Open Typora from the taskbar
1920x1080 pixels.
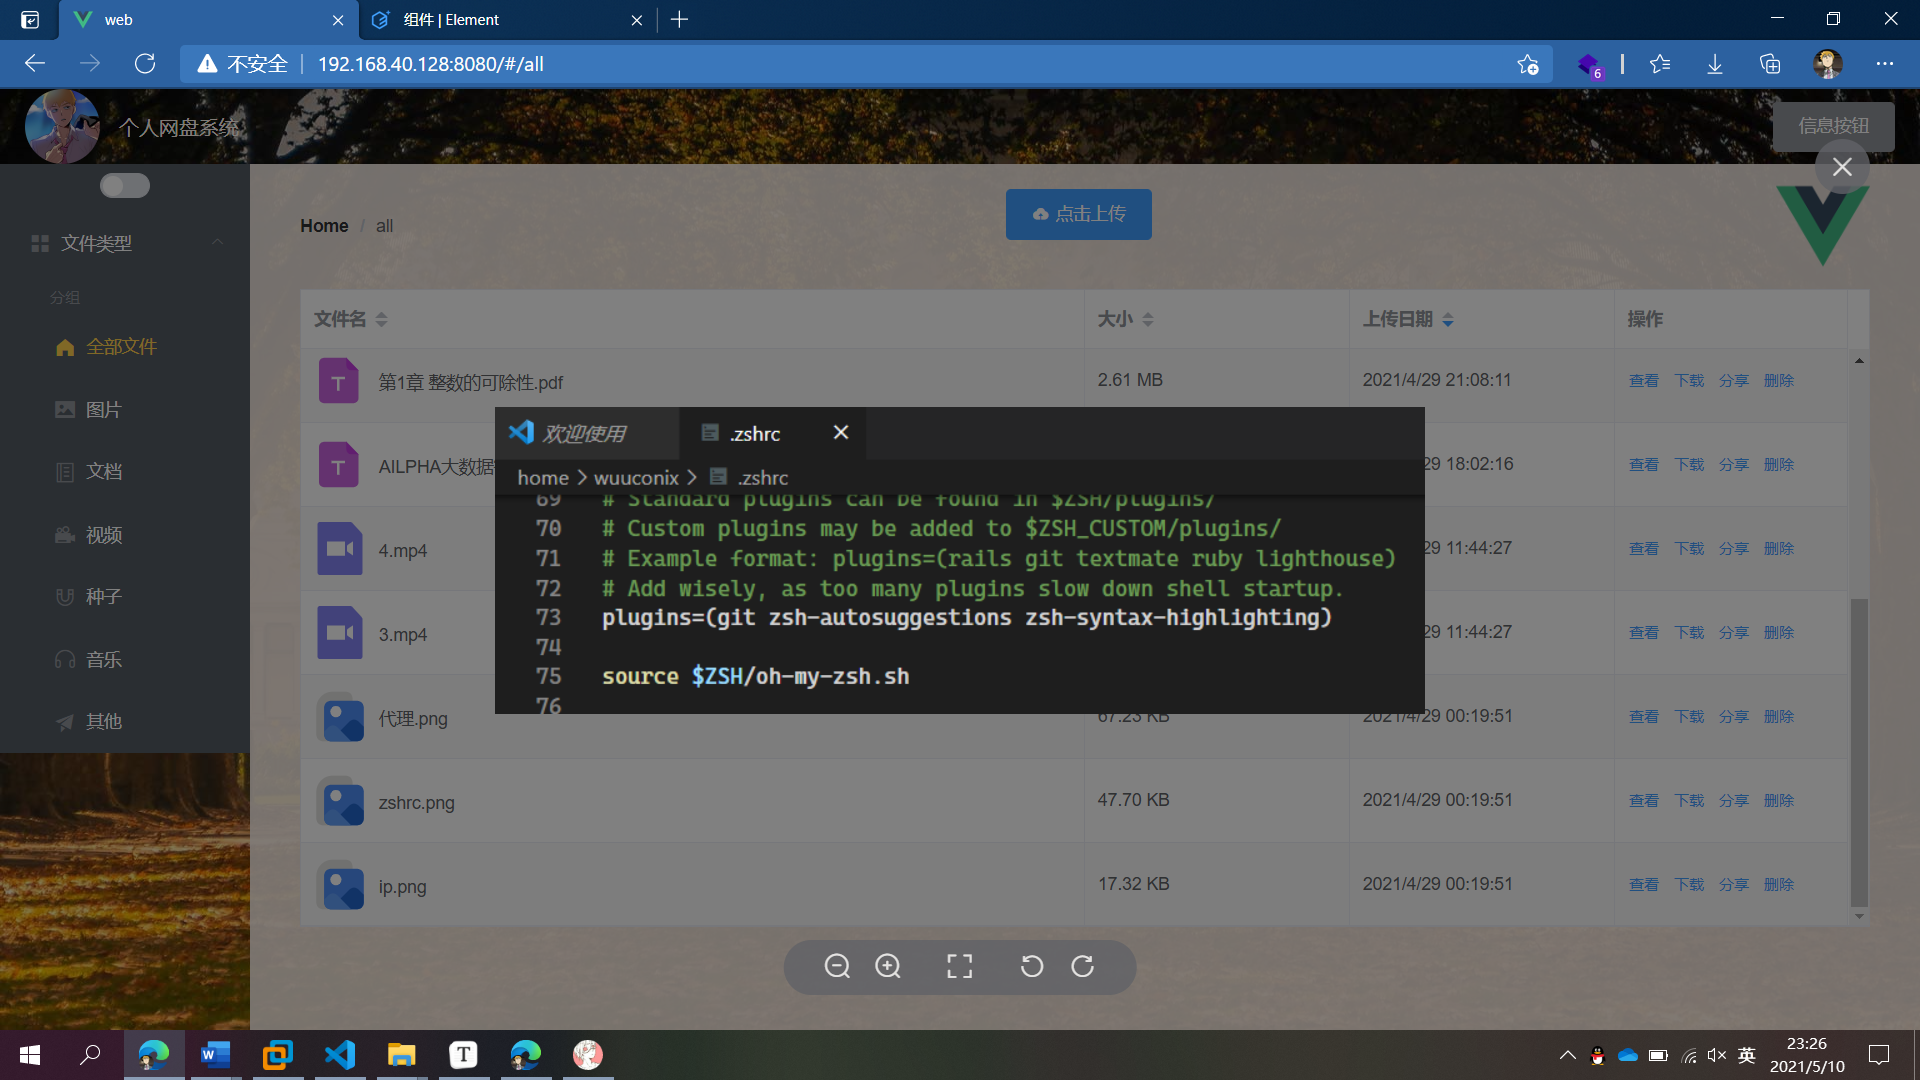(464, 1054)
